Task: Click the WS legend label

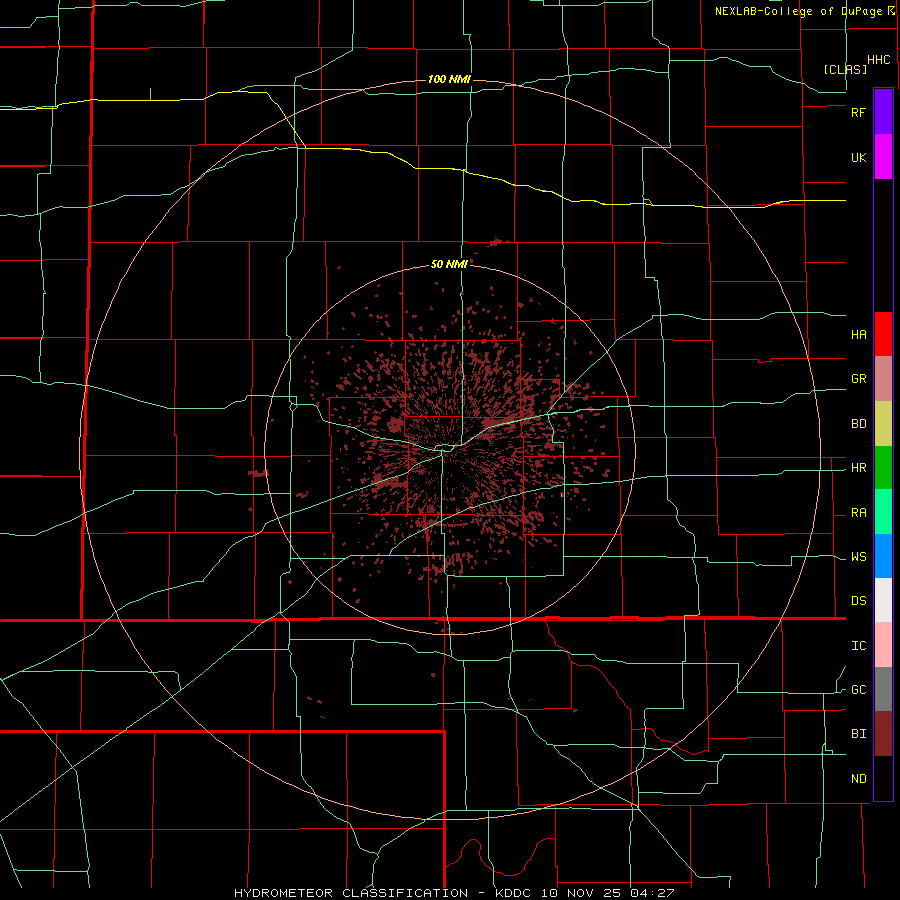Action: [x=859, y=557]
